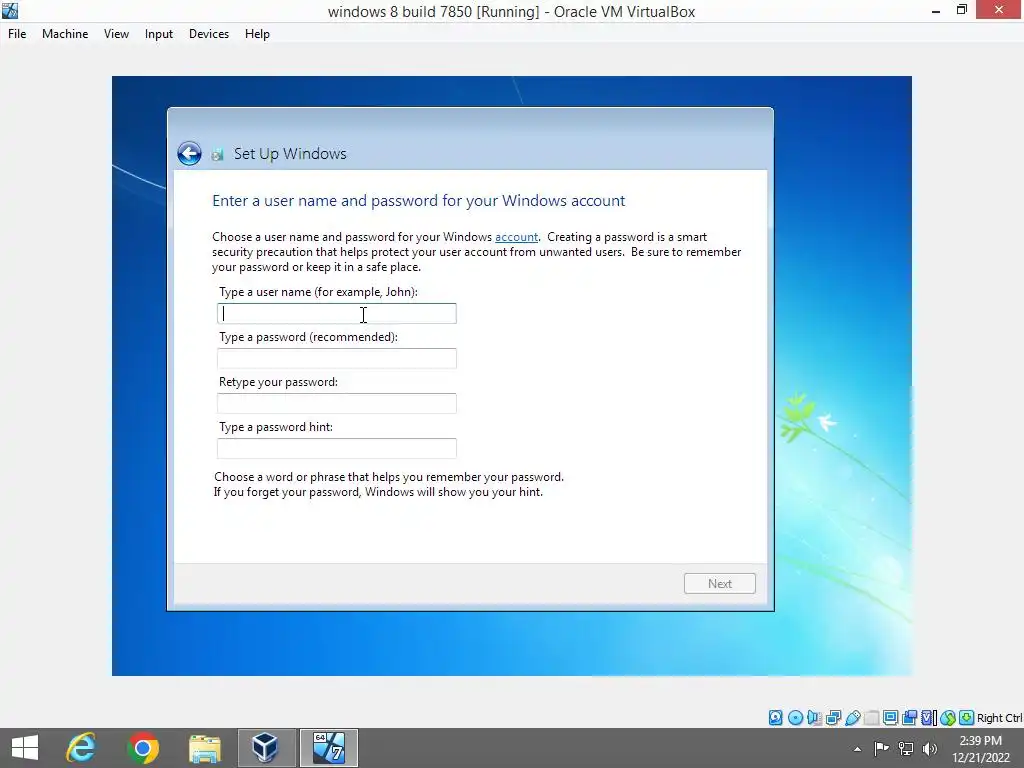The width and height of the screenshot is (1024, 768).
Task: Click the VirtualBox app icon in title bar
Action: 10,10
